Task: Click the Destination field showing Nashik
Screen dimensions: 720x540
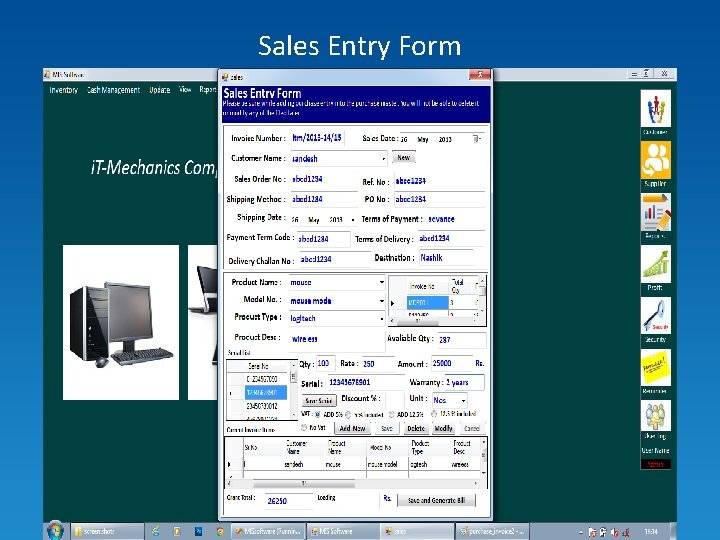Action: point(446,258)
